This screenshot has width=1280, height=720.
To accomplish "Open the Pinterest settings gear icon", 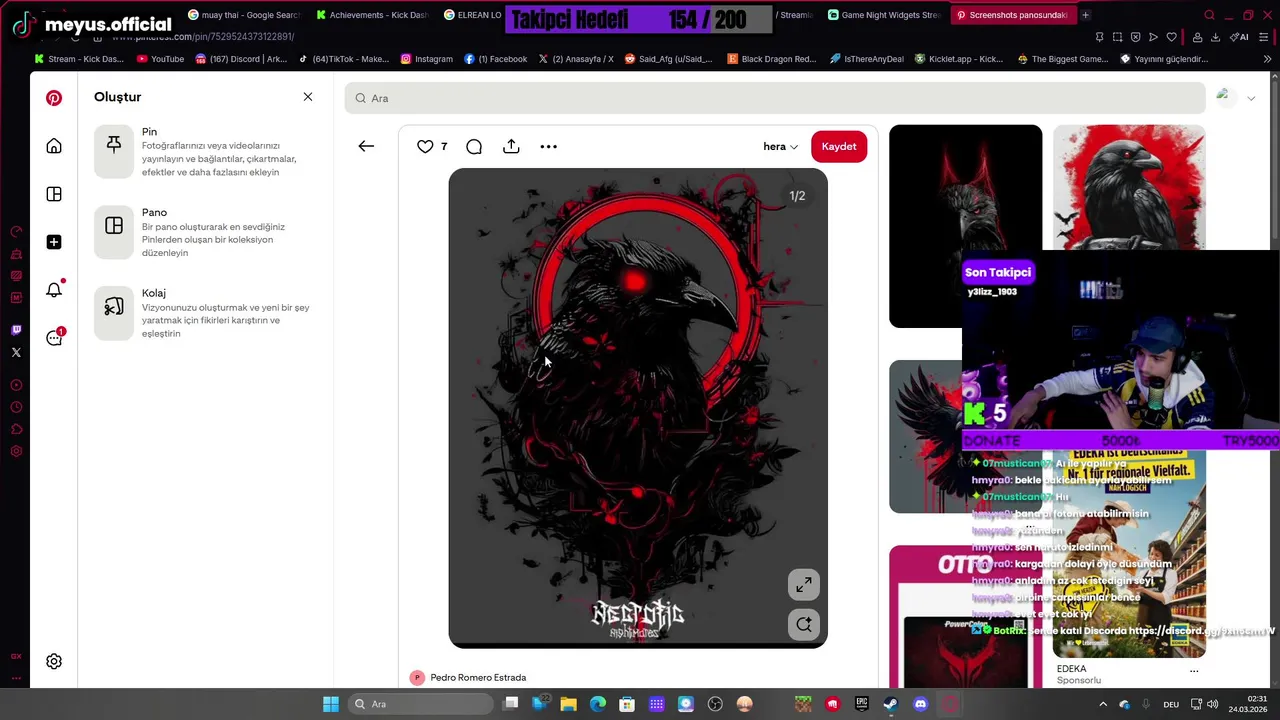I will pos(54,661).
